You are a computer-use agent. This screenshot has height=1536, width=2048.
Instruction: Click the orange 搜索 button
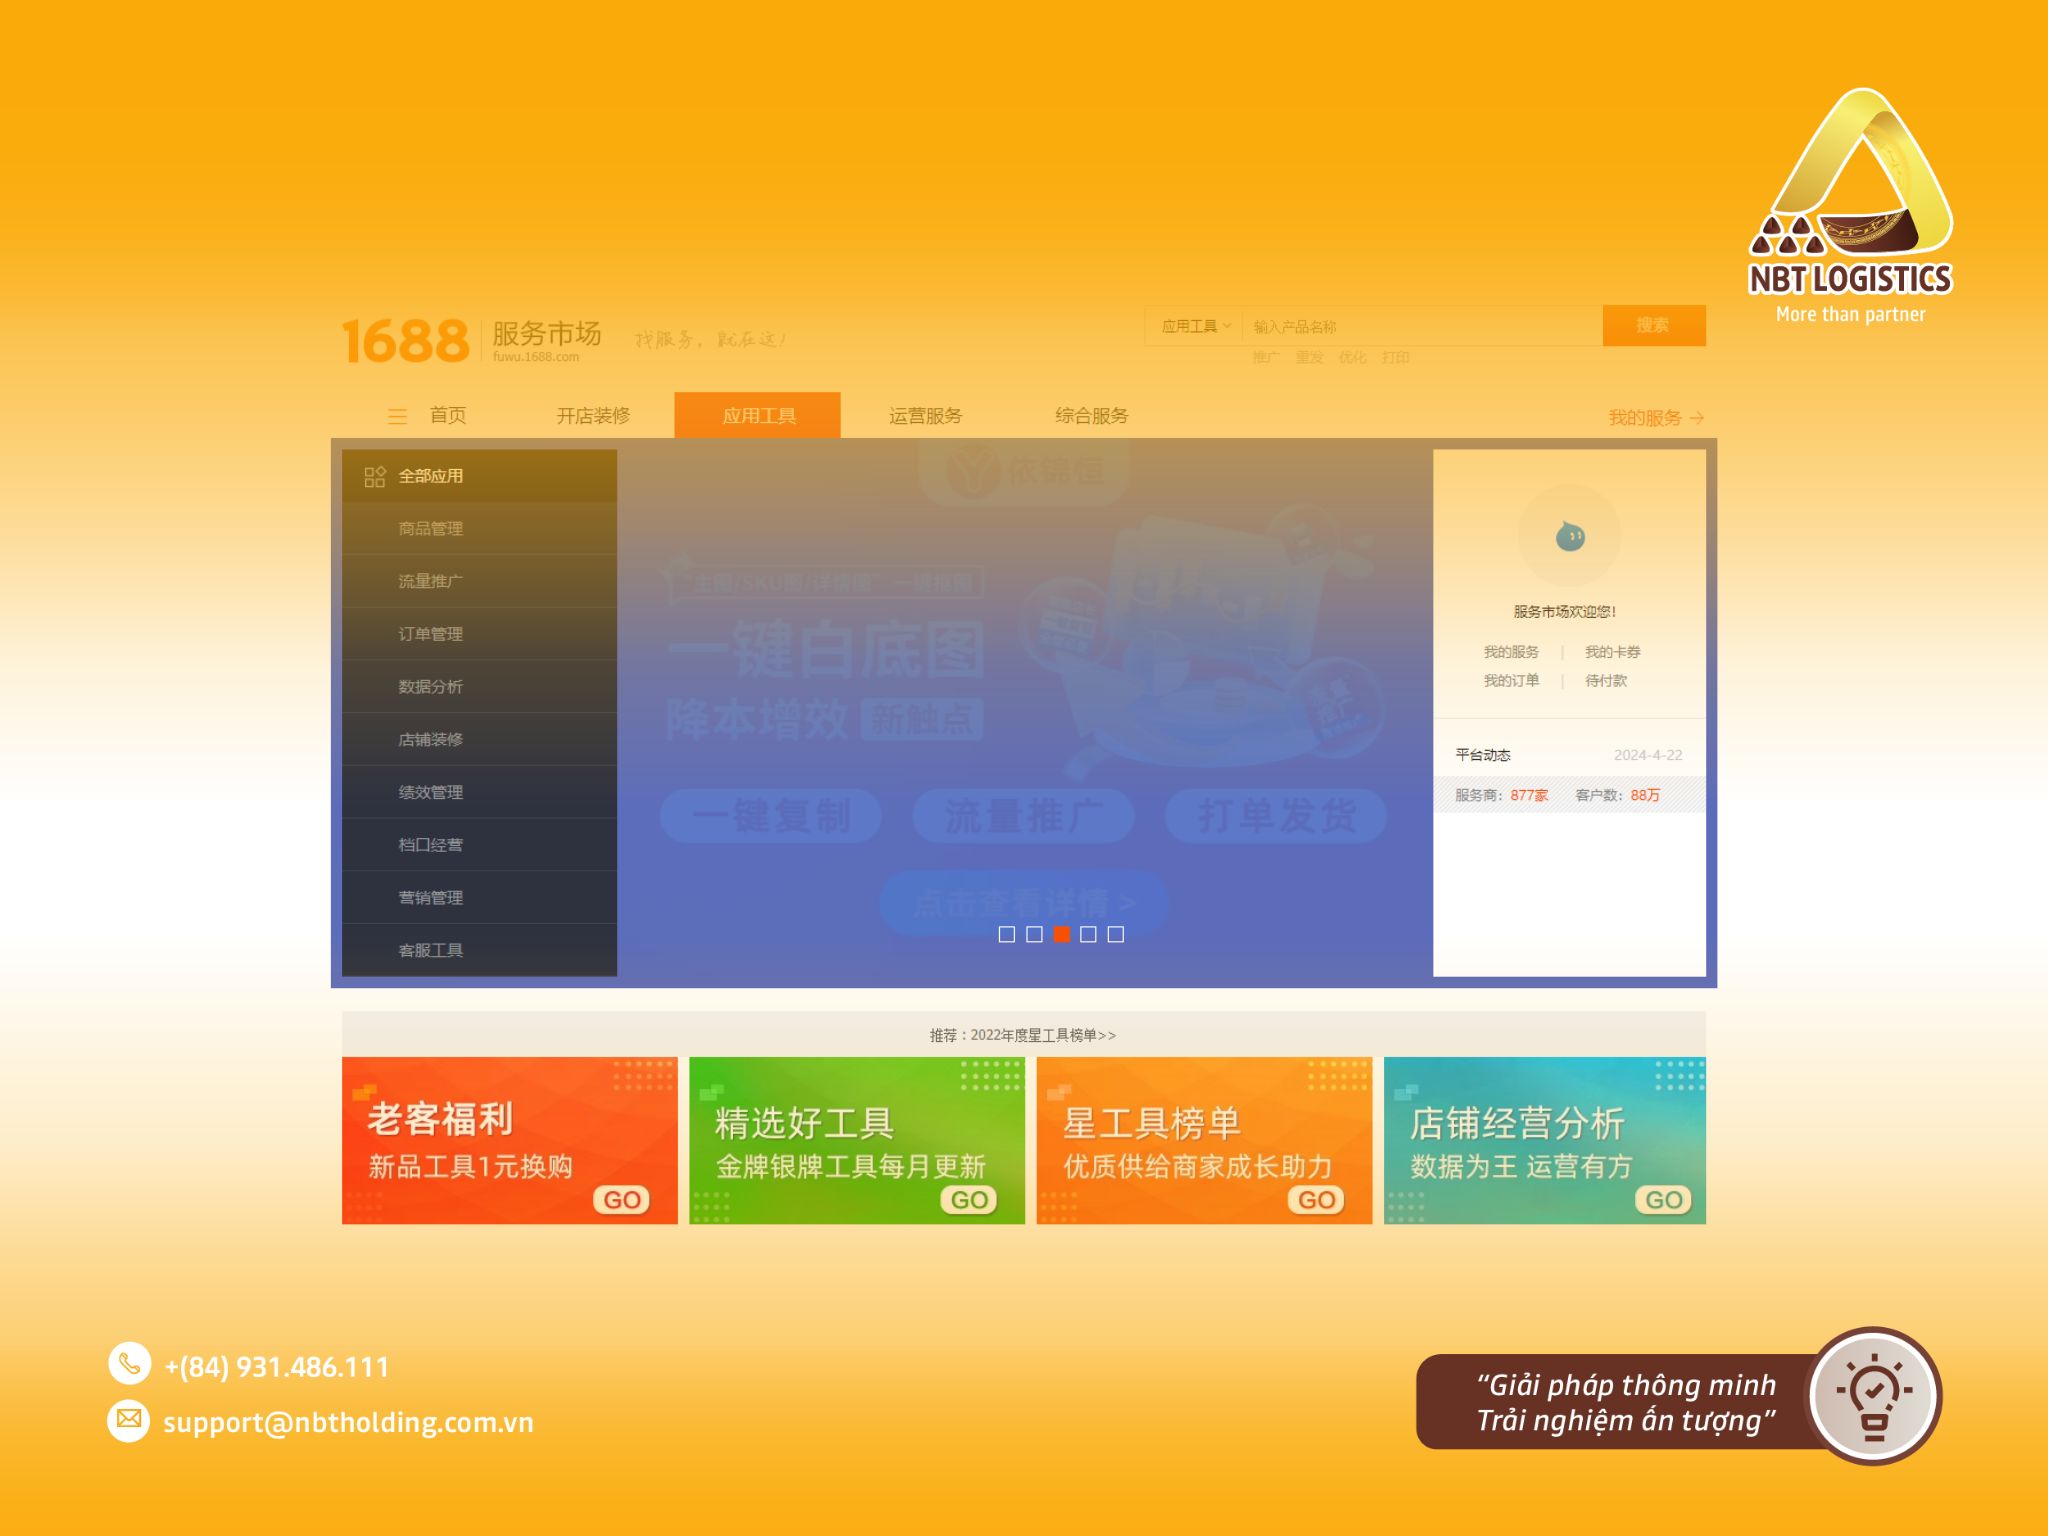pyautogui.click(x=1654, y=326)
